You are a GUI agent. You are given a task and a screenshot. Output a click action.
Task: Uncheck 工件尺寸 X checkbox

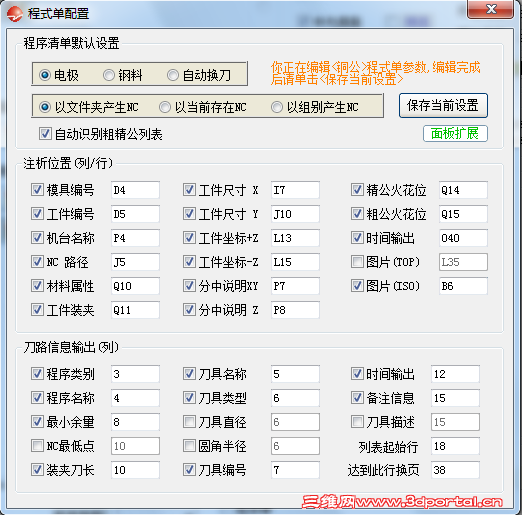point(189,190)
